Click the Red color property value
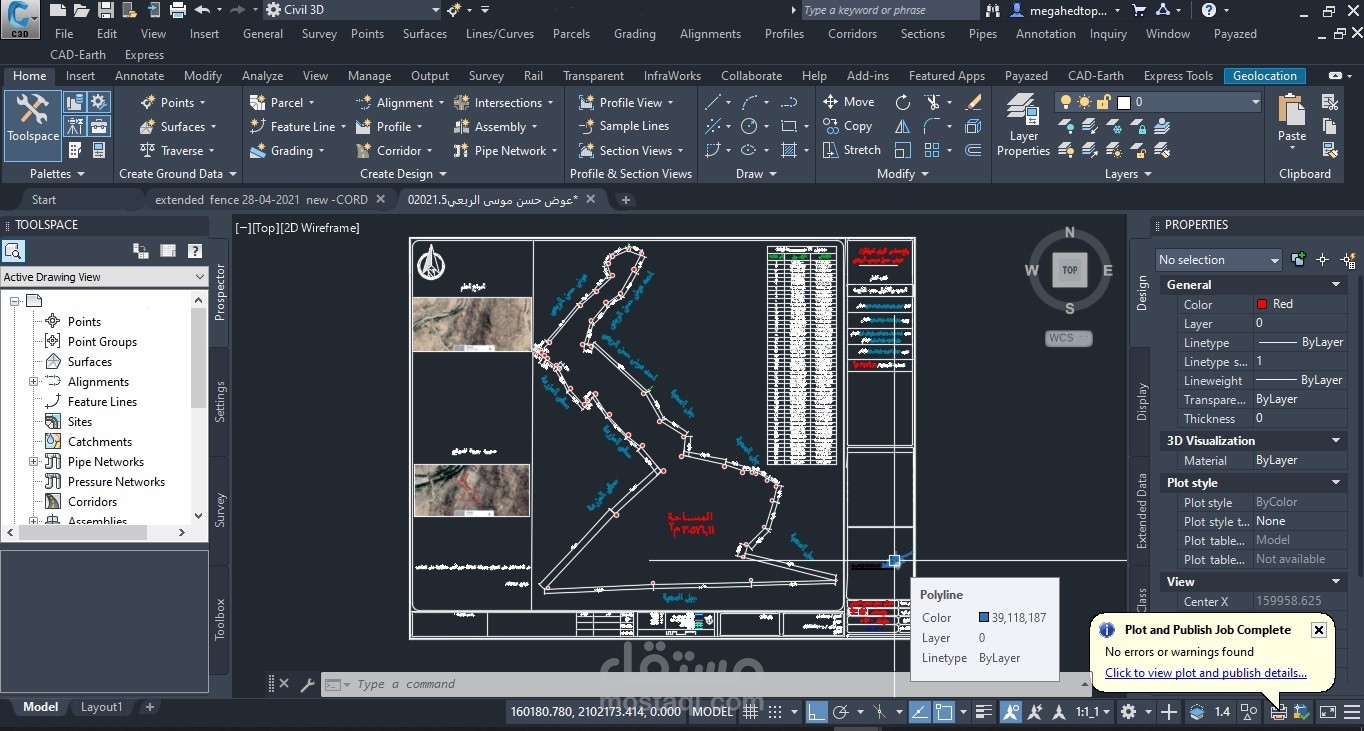Screen dimensions: 1364x731 (1300, 304)
